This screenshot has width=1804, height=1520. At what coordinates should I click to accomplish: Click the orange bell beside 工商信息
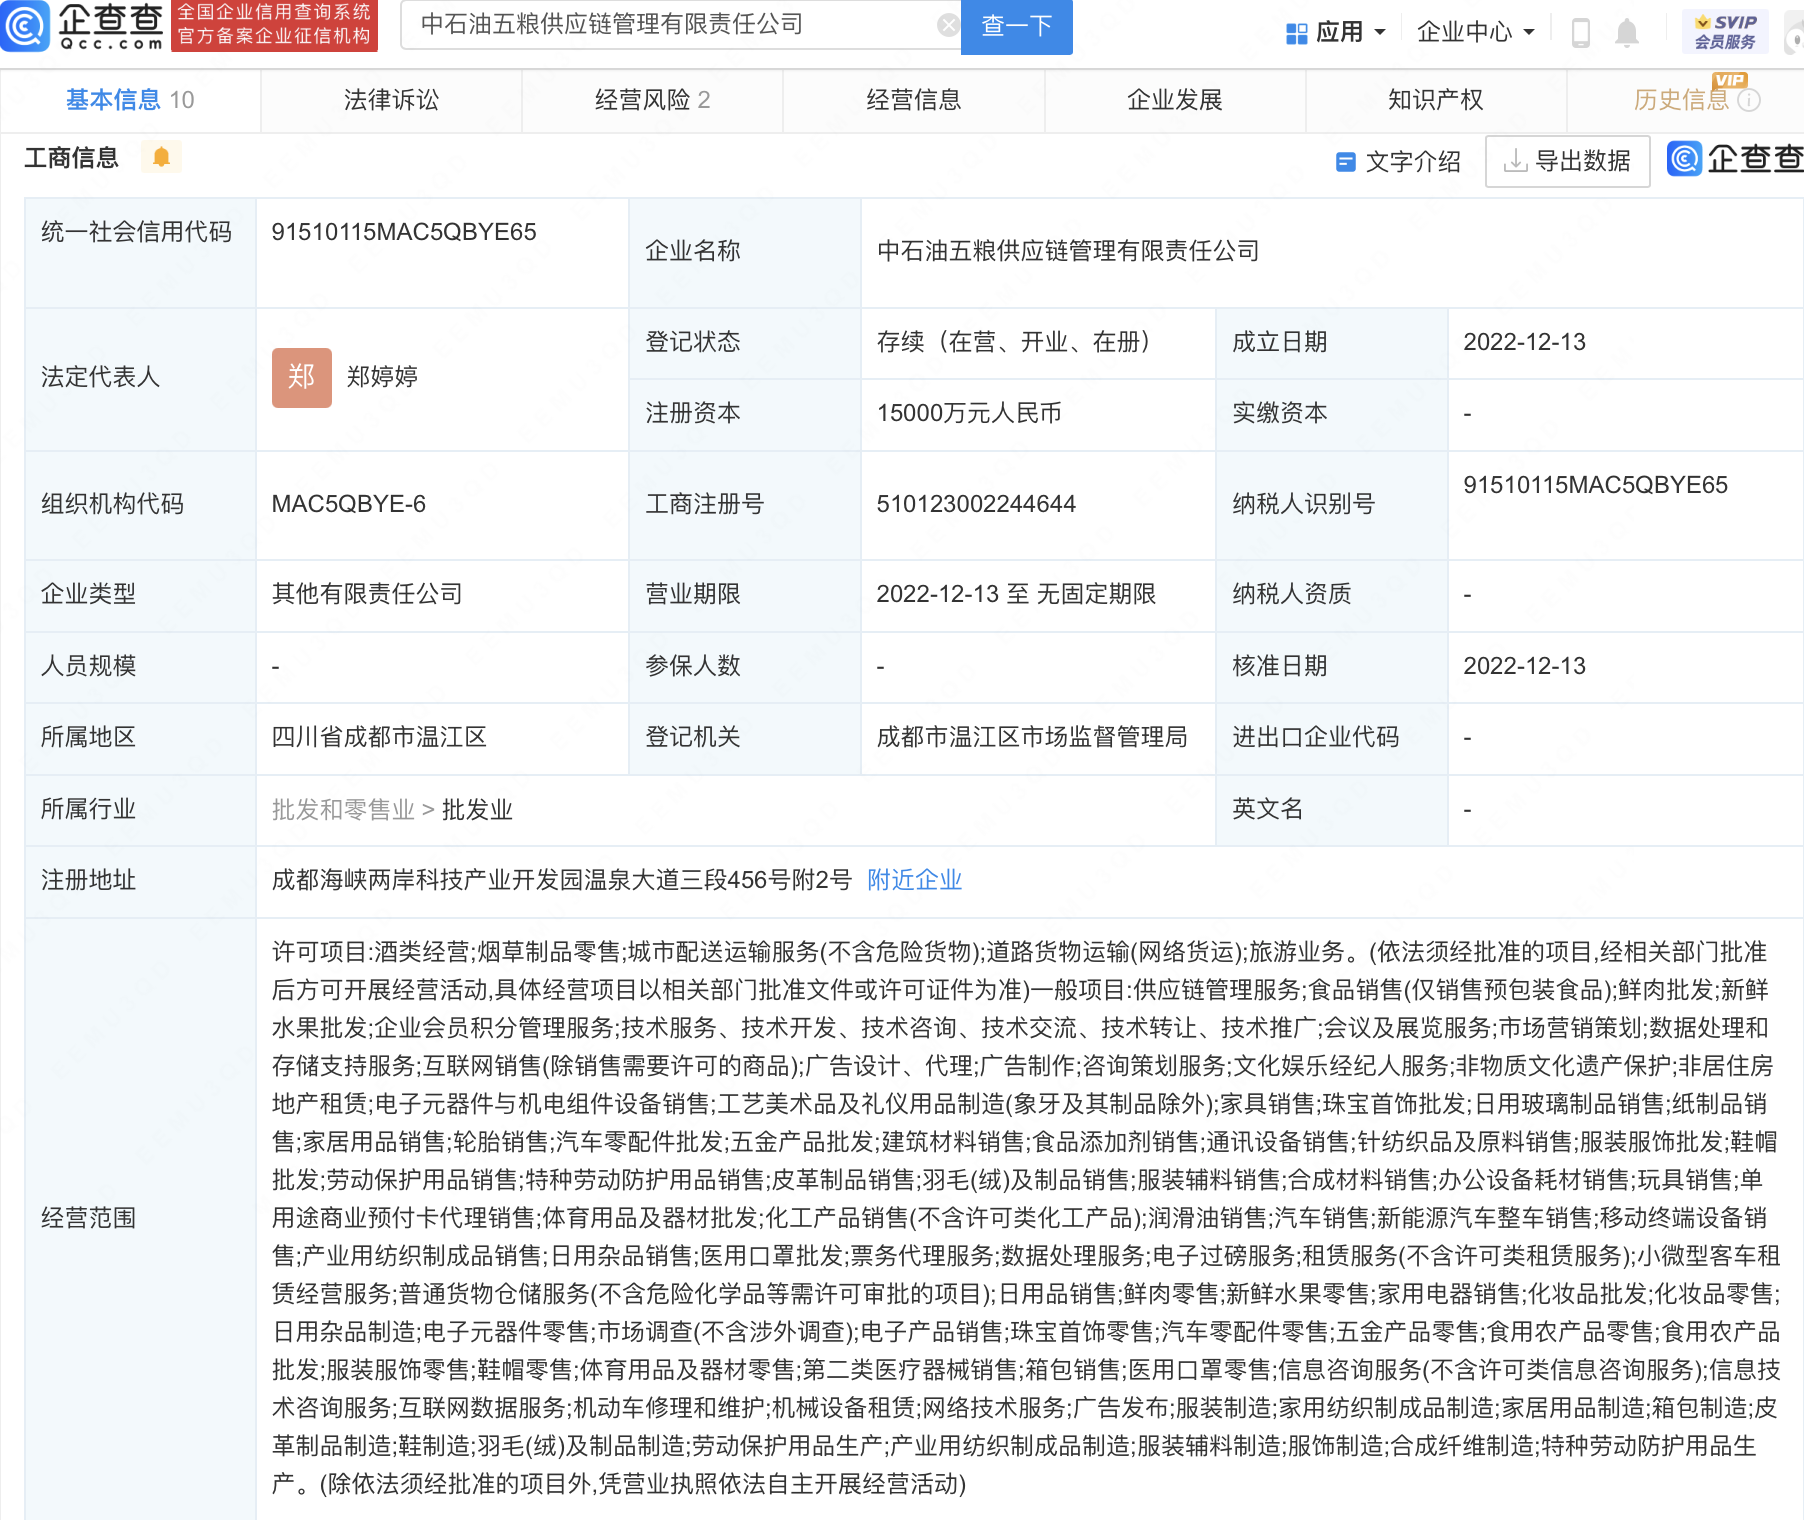pos(161,157)
